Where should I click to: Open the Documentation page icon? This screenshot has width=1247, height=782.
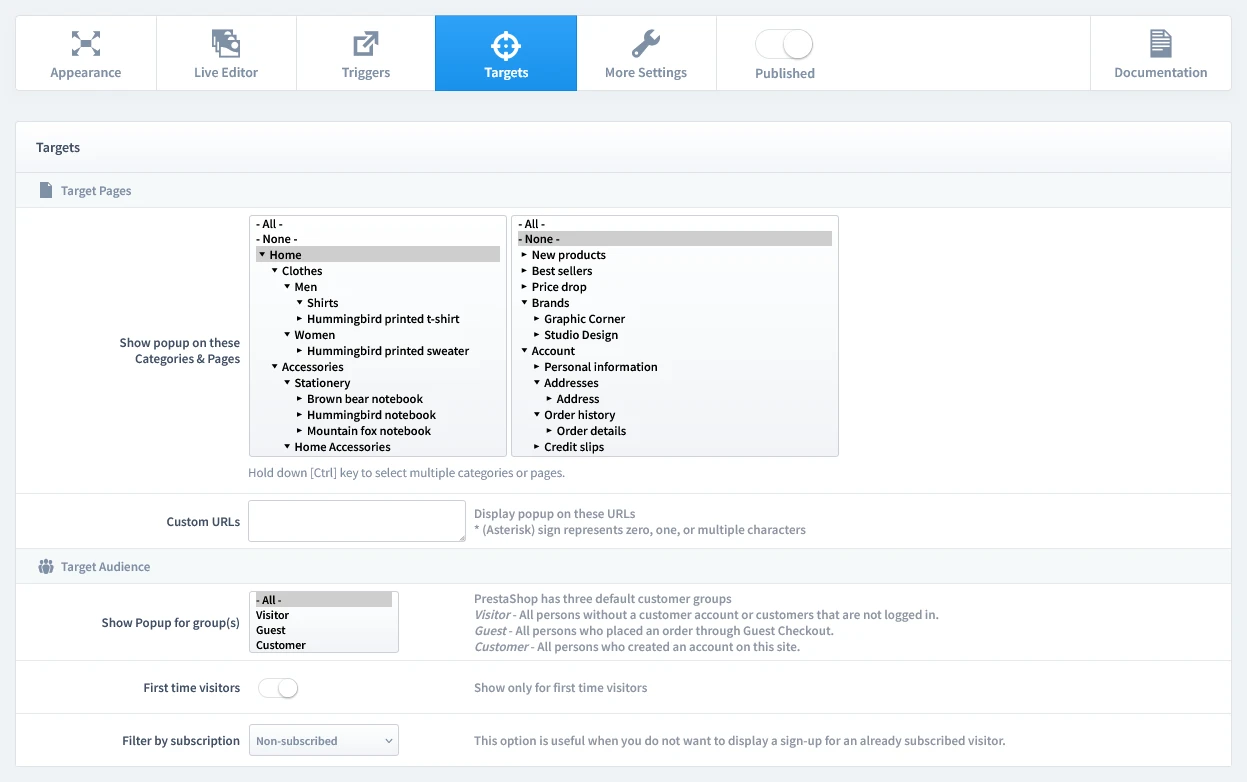[1160, 43]
